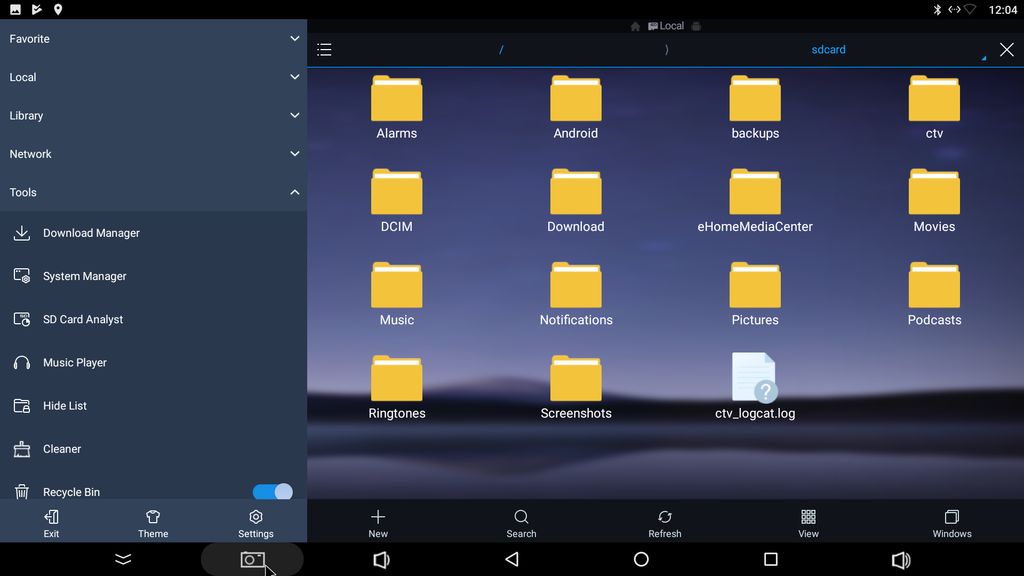The width and height of the screenshot is (1024, 576).
Task: Launch System Manager from the sidebar
Action: 84,276
